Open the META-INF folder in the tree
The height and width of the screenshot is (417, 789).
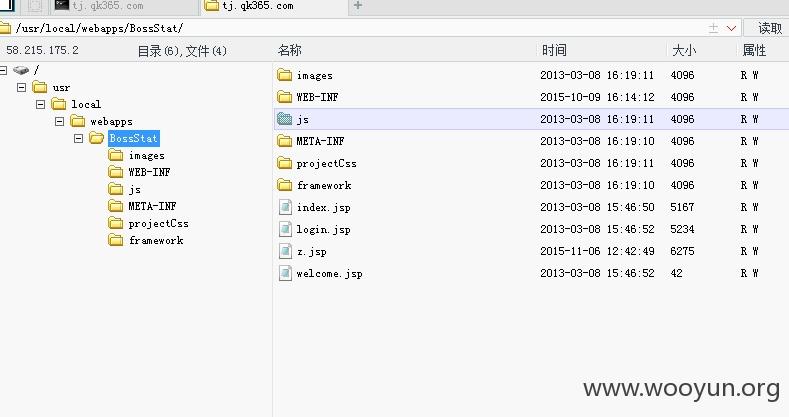point(152,206)
